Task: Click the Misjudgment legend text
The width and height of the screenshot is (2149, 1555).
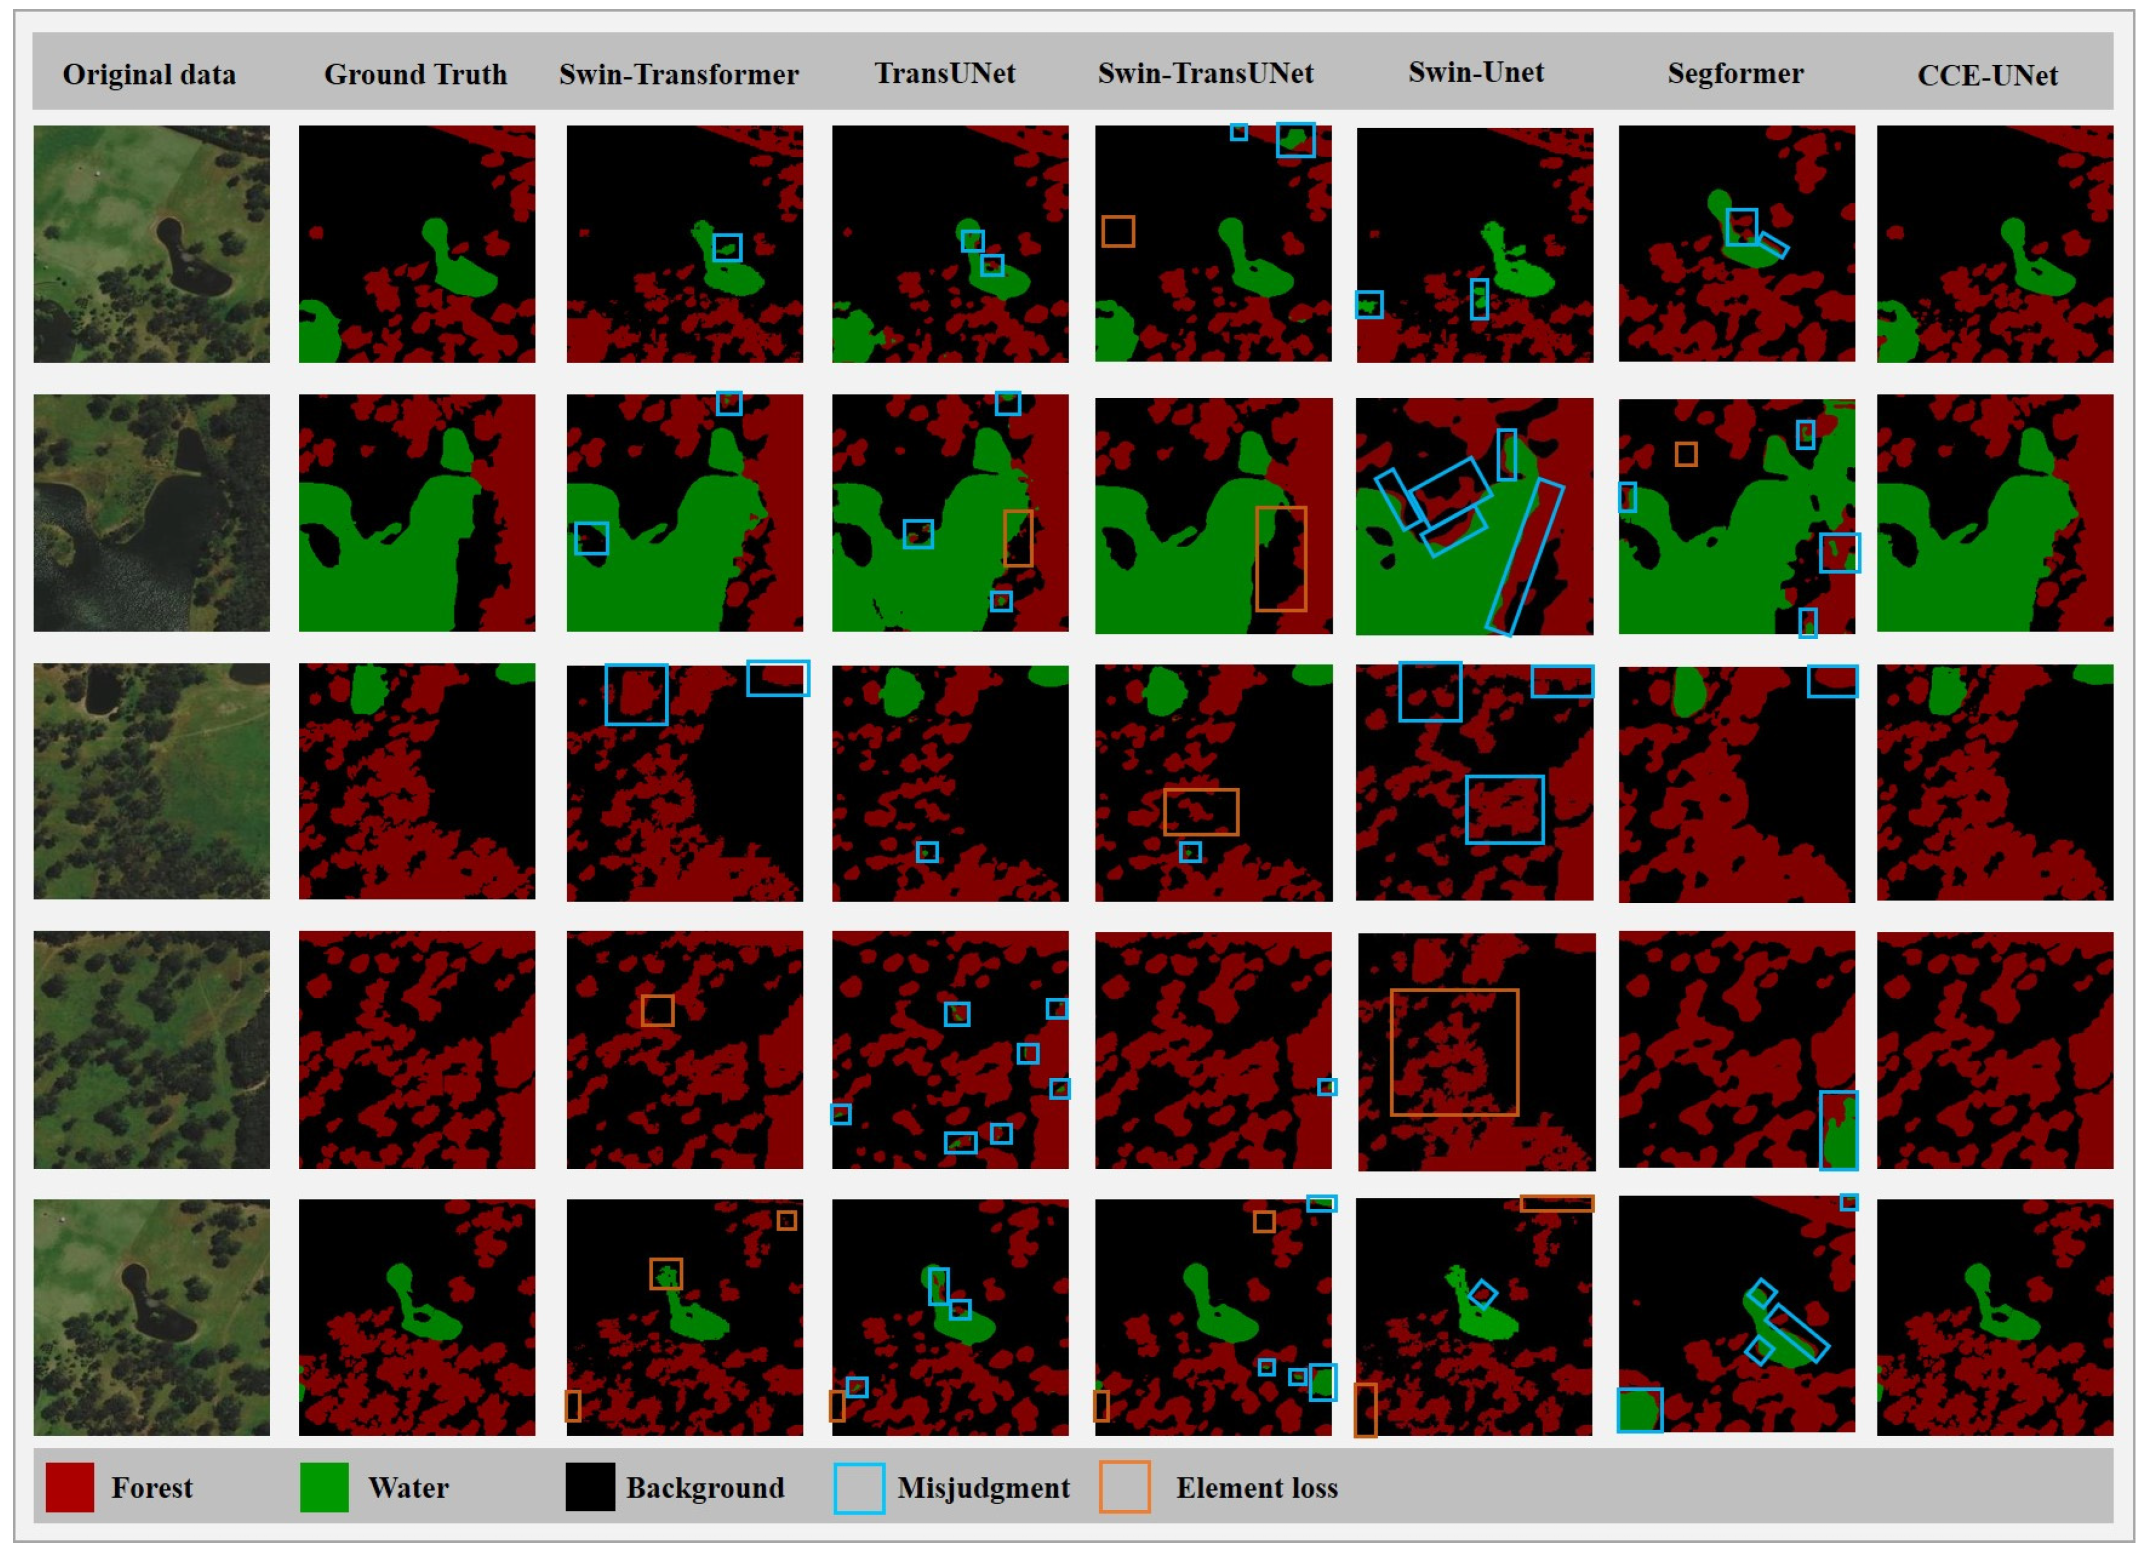Action: click(983, 1487)
